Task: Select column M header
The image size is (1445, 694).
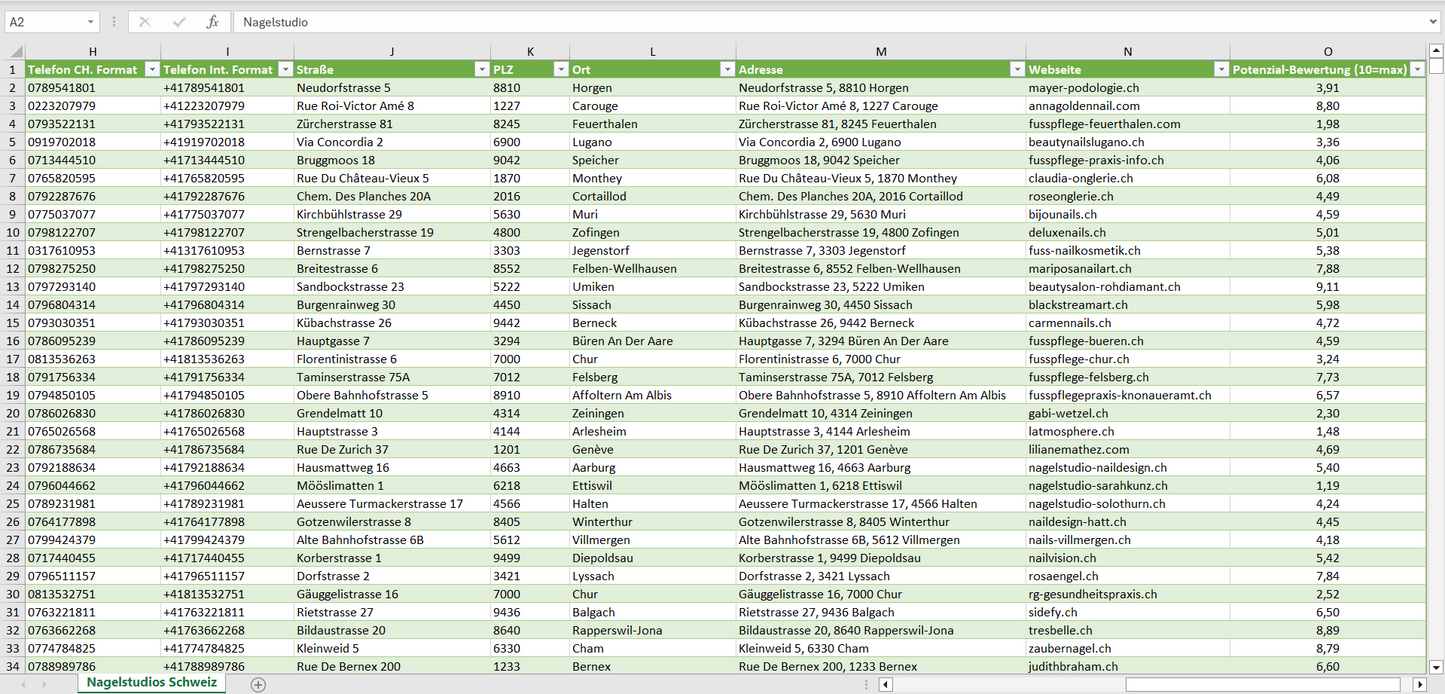Action: (880, 52)
